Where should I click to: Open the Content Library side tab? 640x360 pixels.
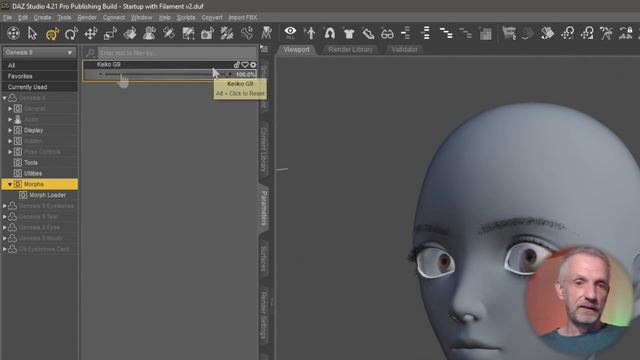264,149
